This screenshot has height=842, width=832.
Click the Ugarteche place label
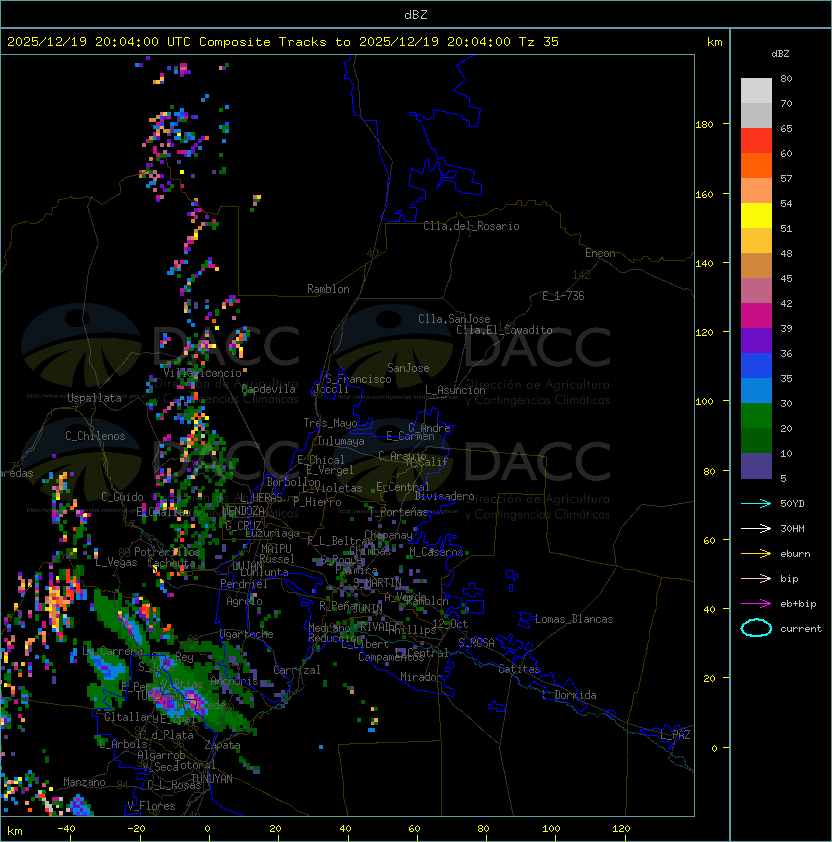247,634
